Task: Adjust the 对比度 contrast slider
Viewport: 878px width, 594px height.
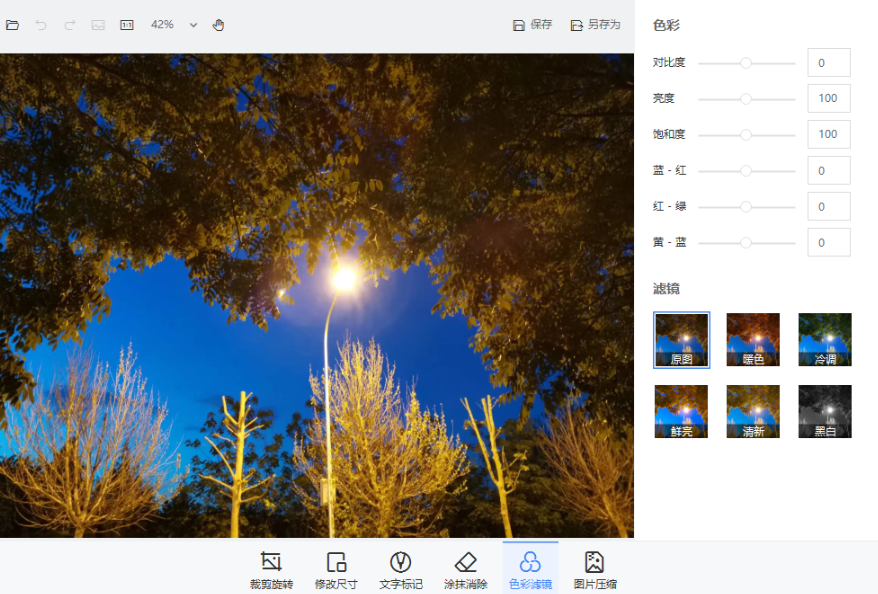Action: 746,63
